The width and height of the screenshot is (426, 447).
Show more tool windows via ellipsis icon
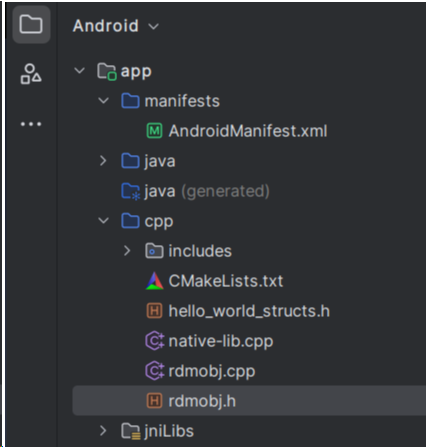click(x=31, y=124)
